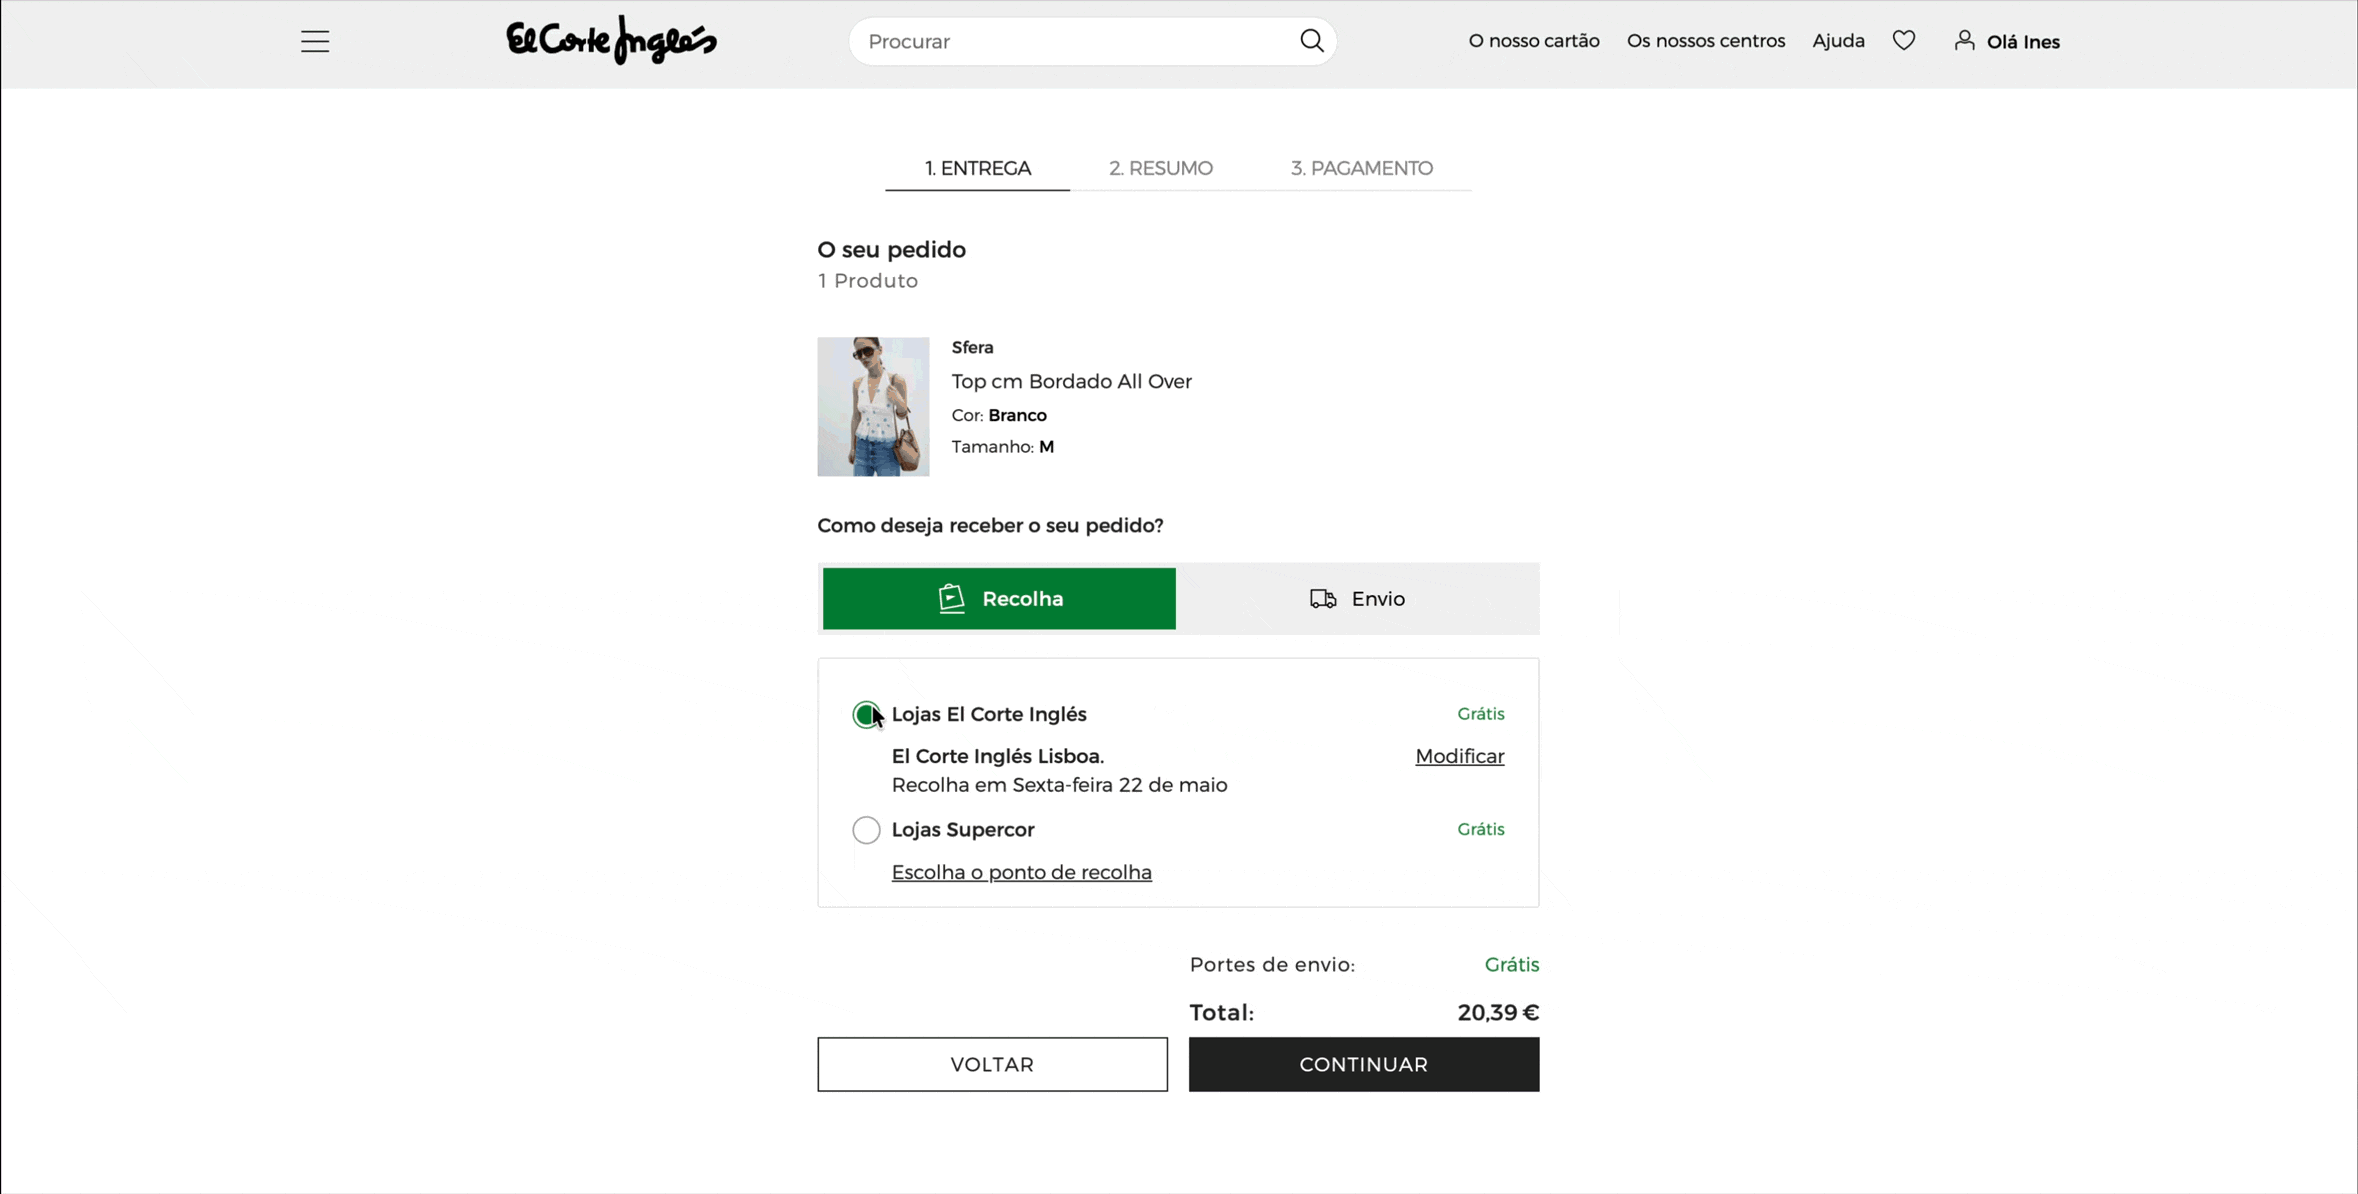Image resolution: width=2358 pixels, height=1194 pixels.
Task: Click the Recolha bag icon
Action: pos(951,598)
